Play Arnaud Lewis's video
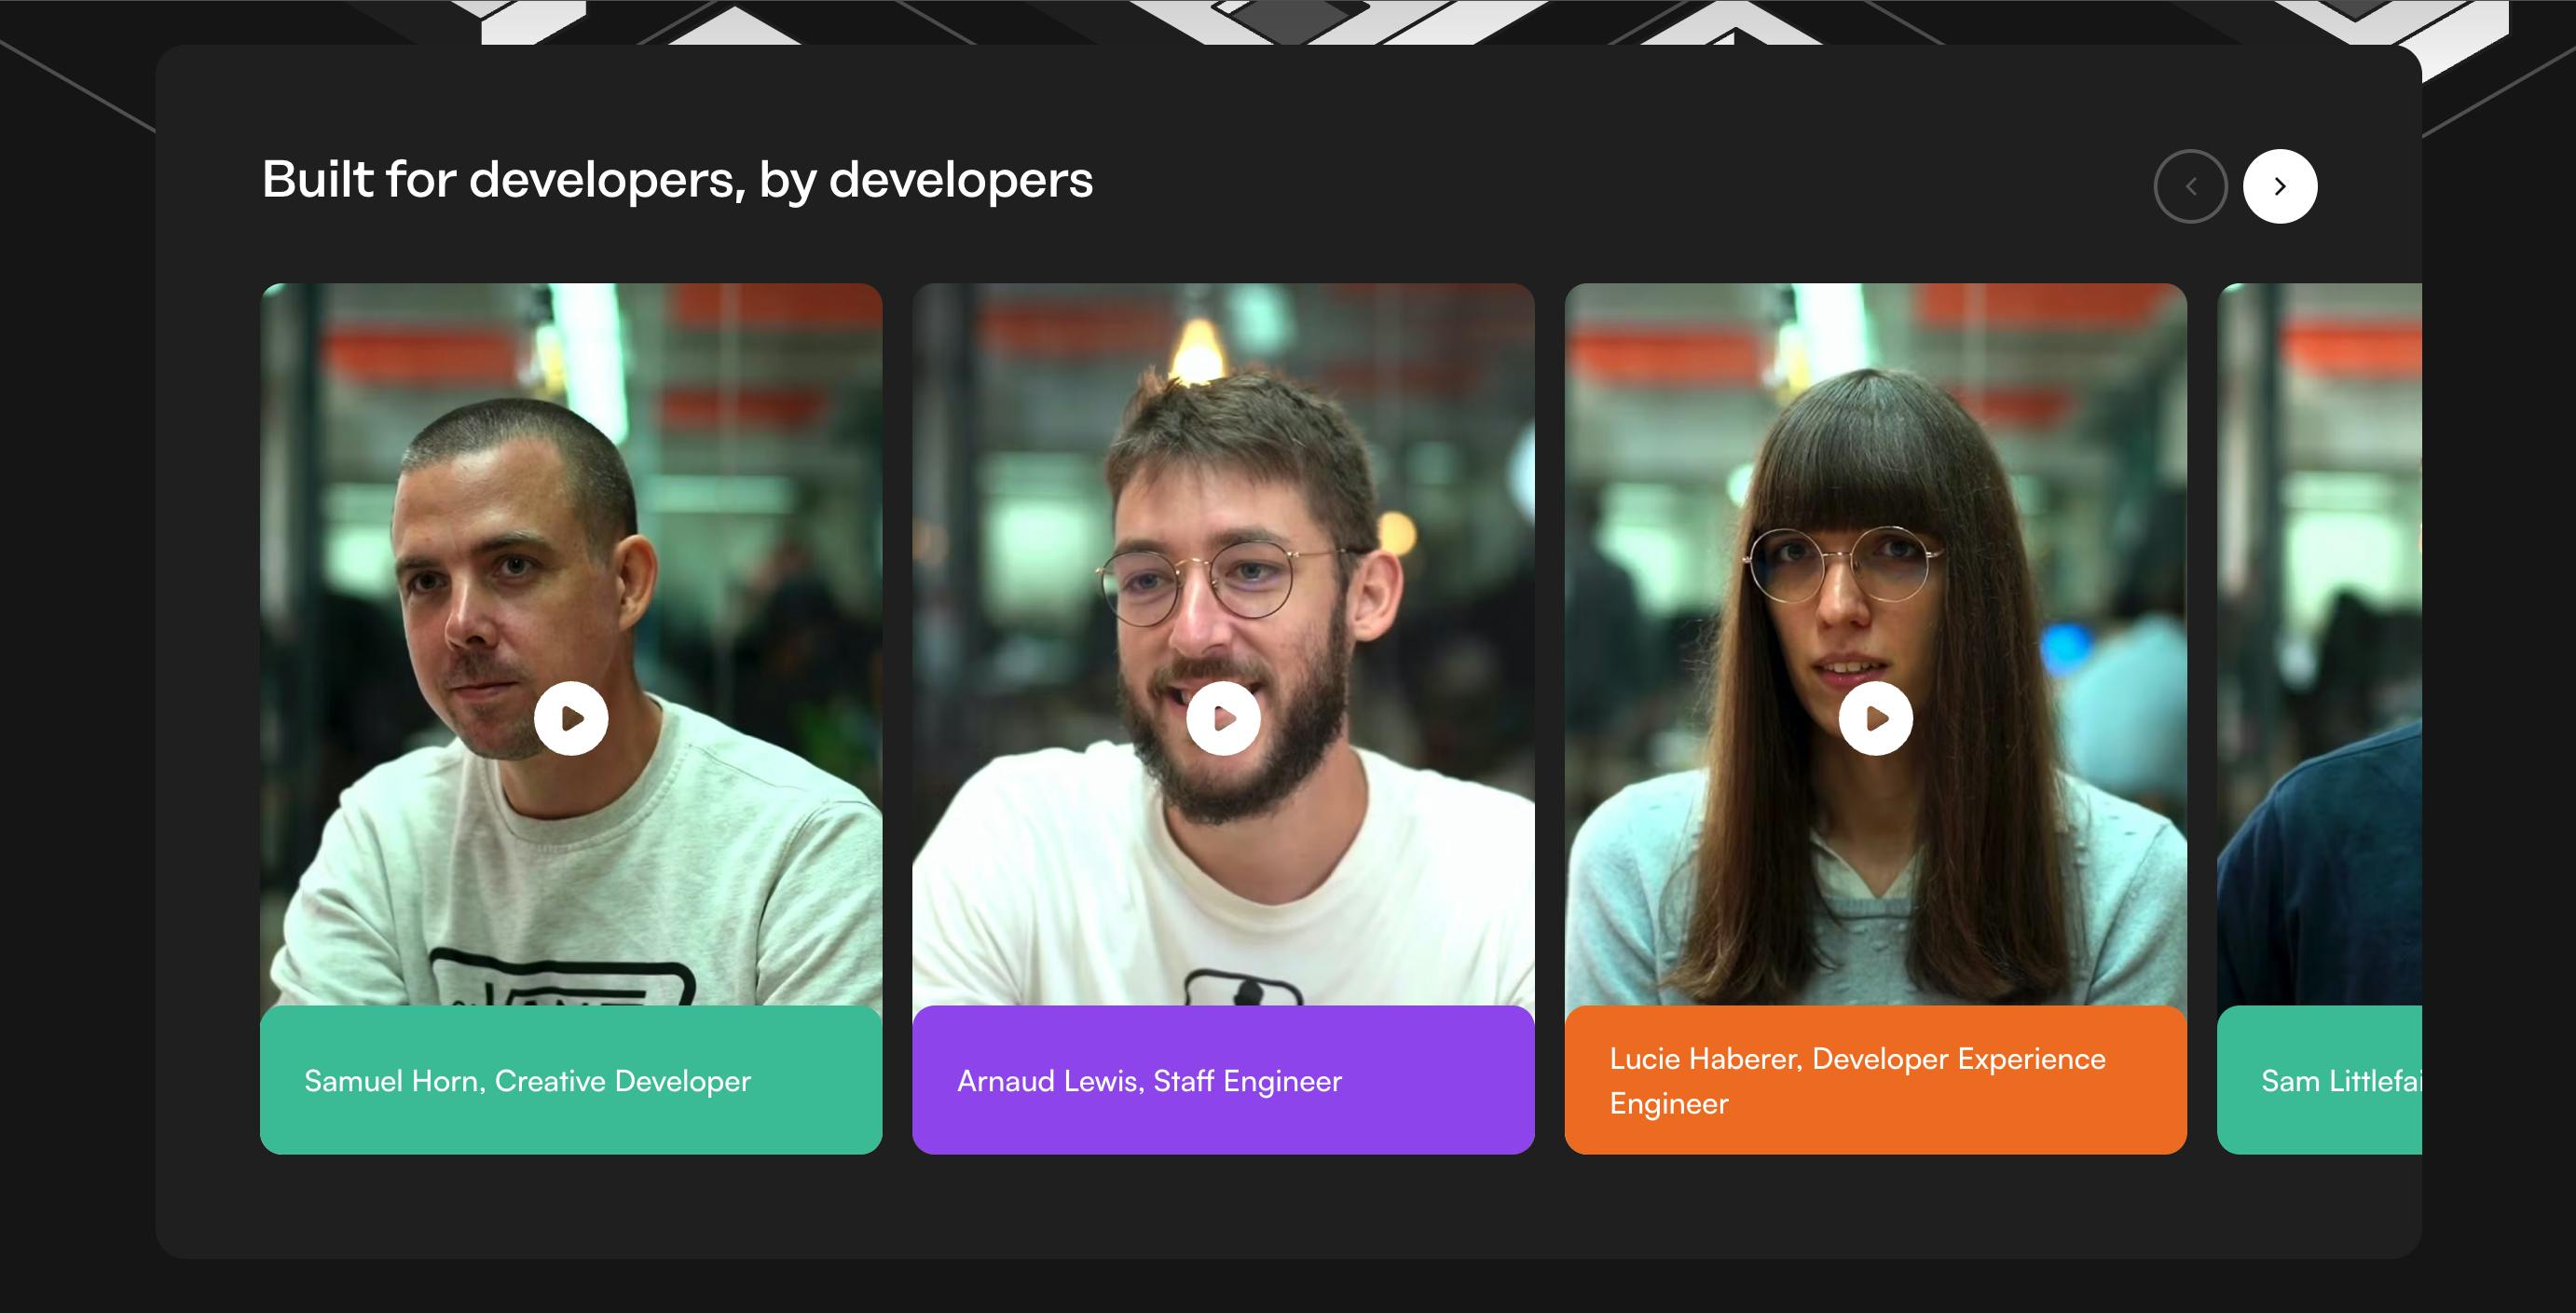2576x1313 pixels. [1223, 718]
